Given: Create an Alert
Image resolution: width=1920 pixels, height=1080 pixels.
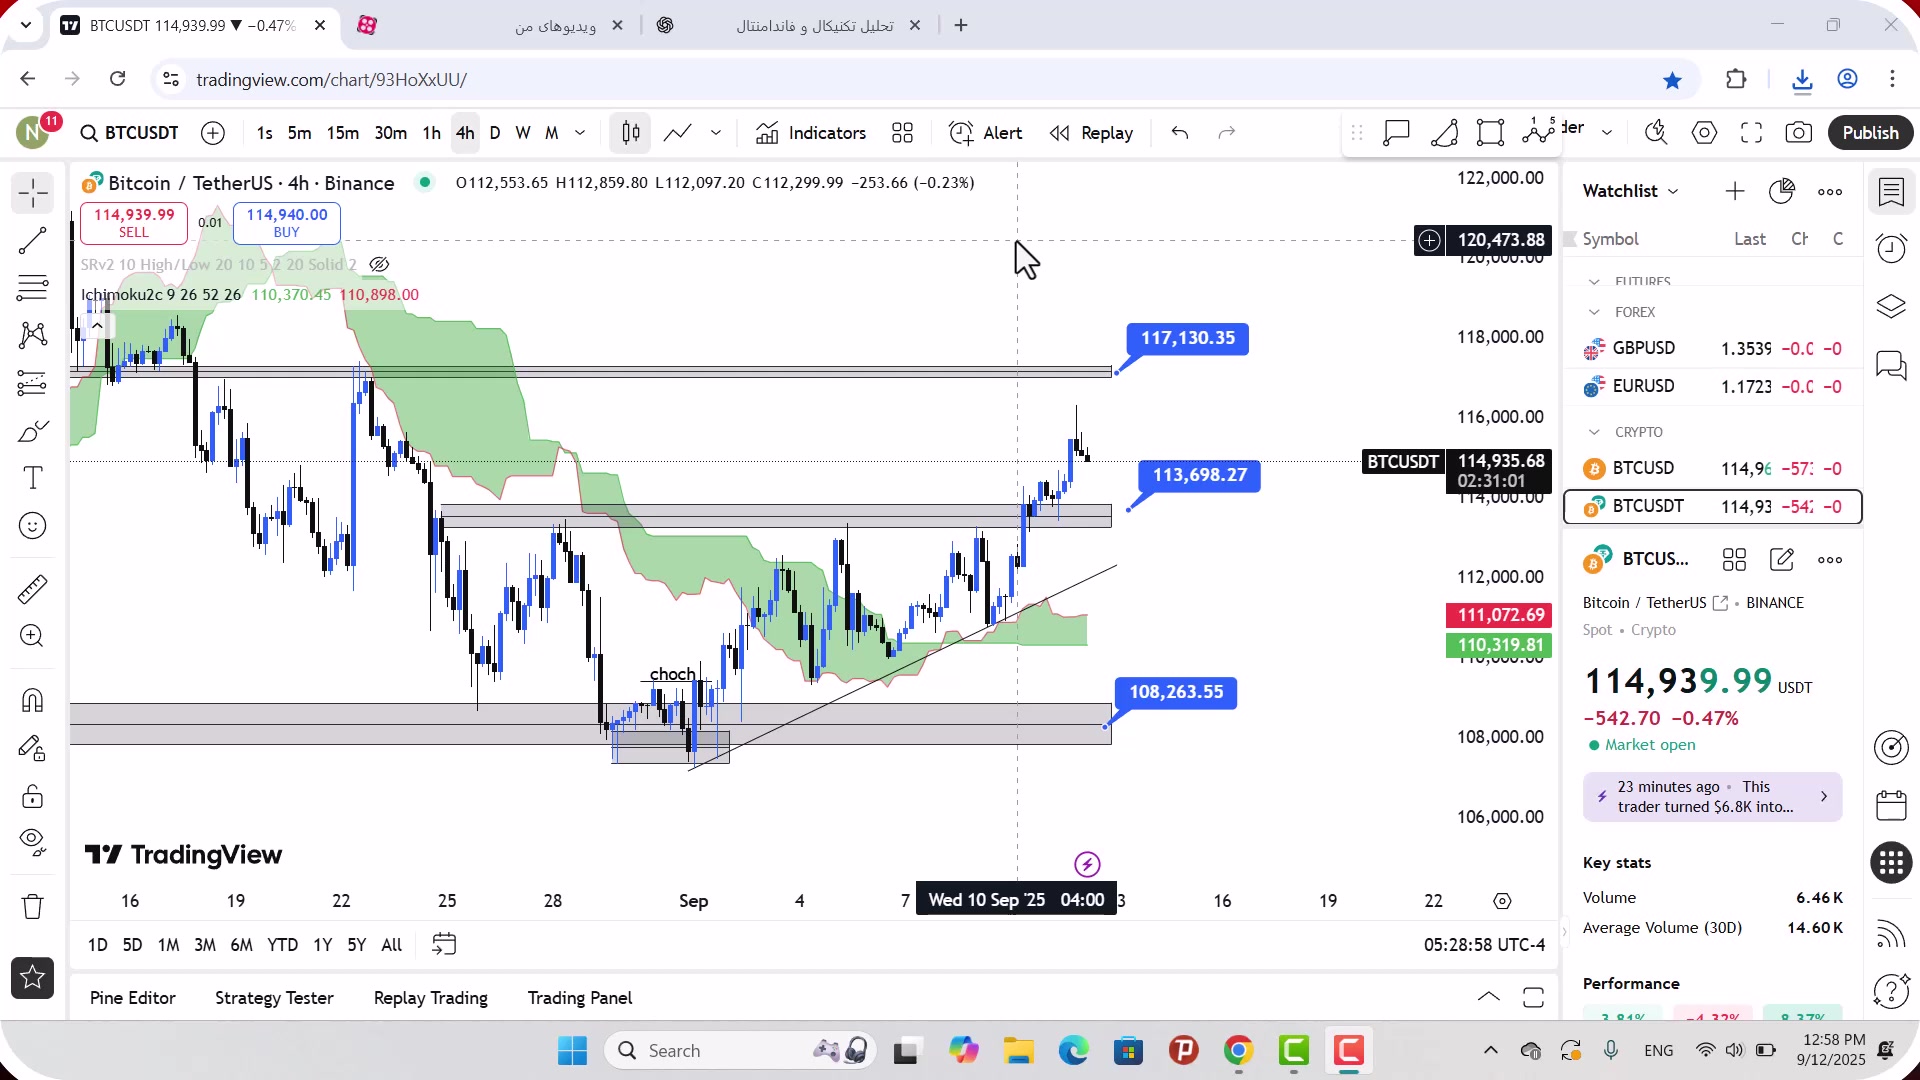Looking at the screenshot, I should (x=986, y=133).
